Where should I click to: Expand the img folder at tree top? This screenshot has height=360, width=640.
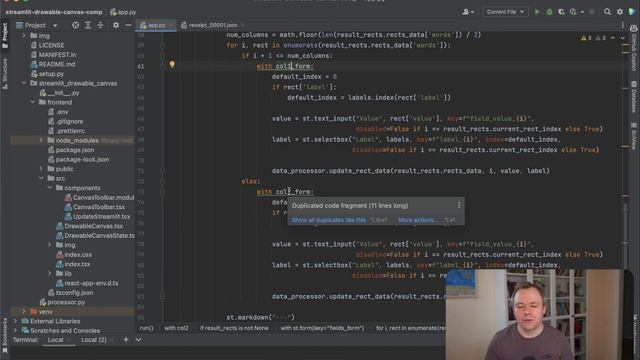(24, 36)
